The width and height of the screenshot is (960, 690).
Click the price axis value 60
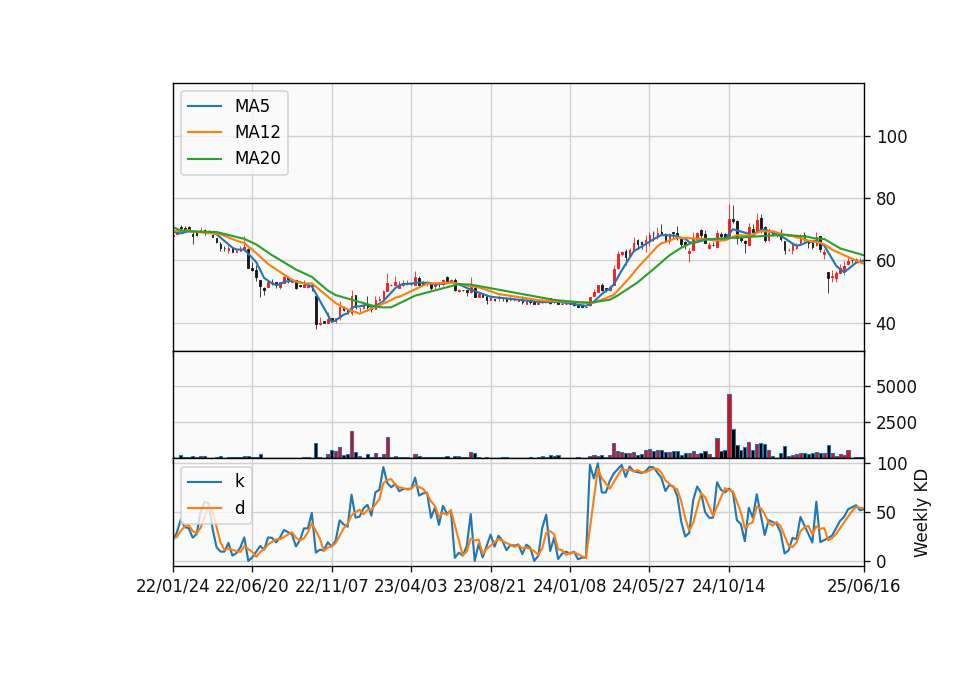886,261
